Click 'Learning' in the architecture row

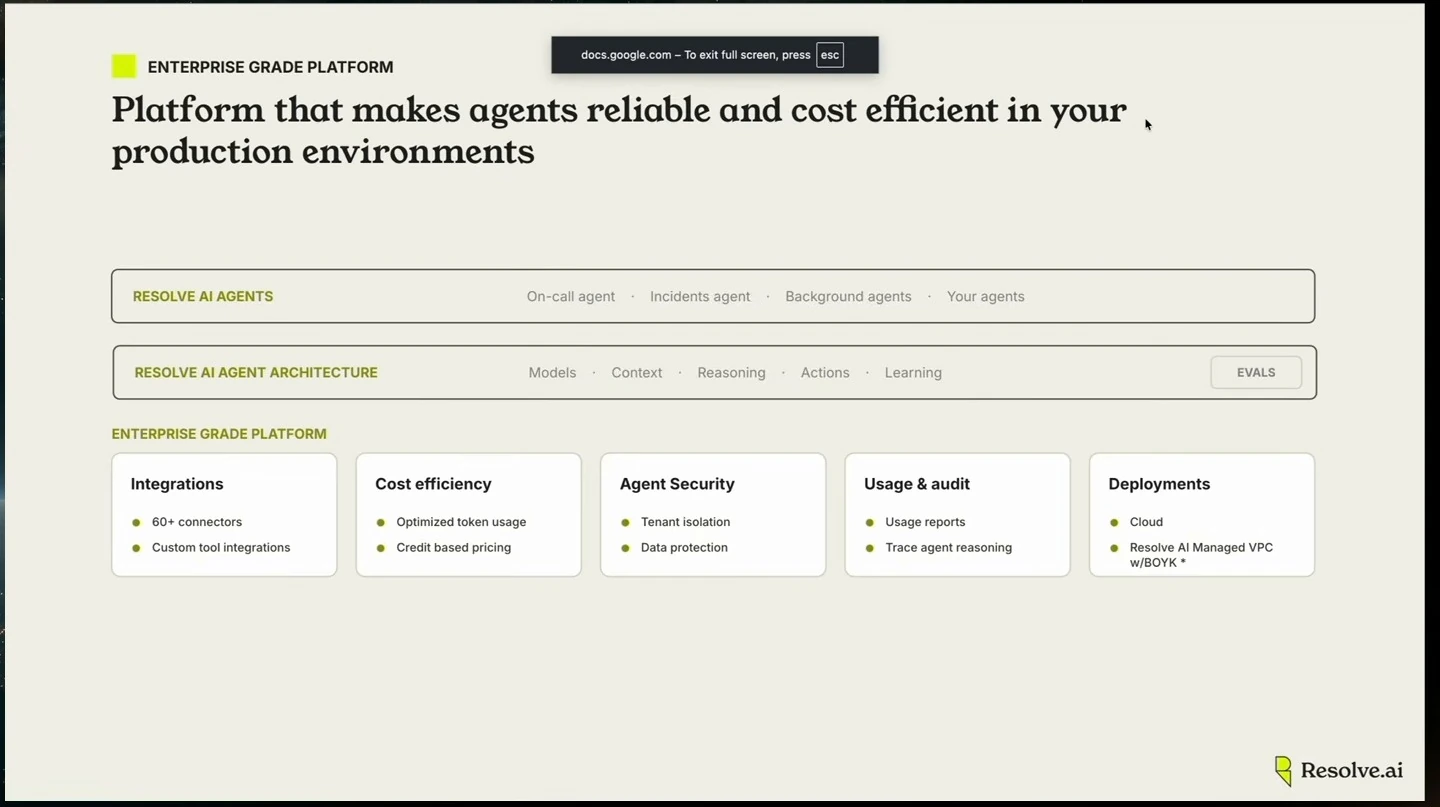[913, 372]
